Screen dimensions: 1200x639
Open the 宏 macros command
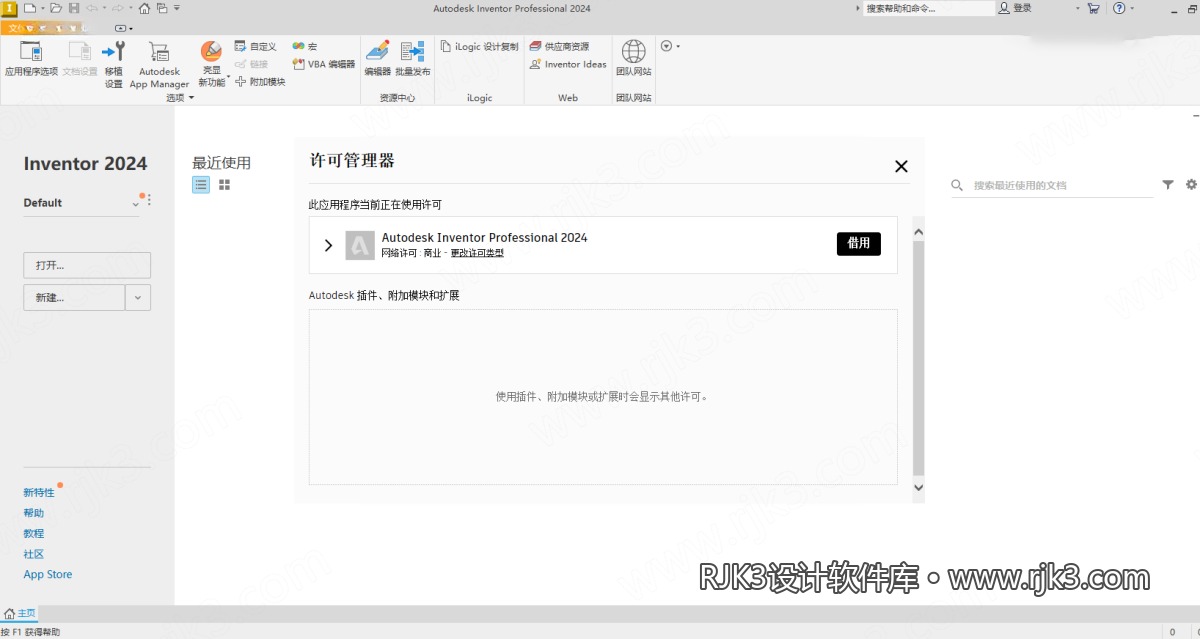(x=305, y=46)
